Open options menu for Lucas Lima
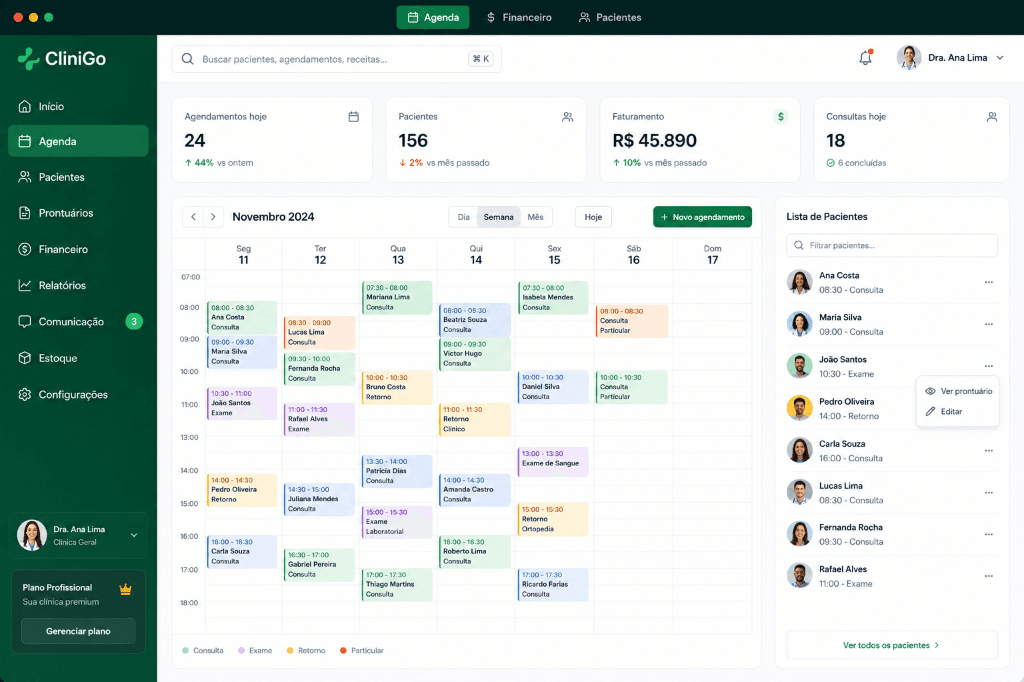The width and height of the screenshot is (1024, 682). point(989,493)
